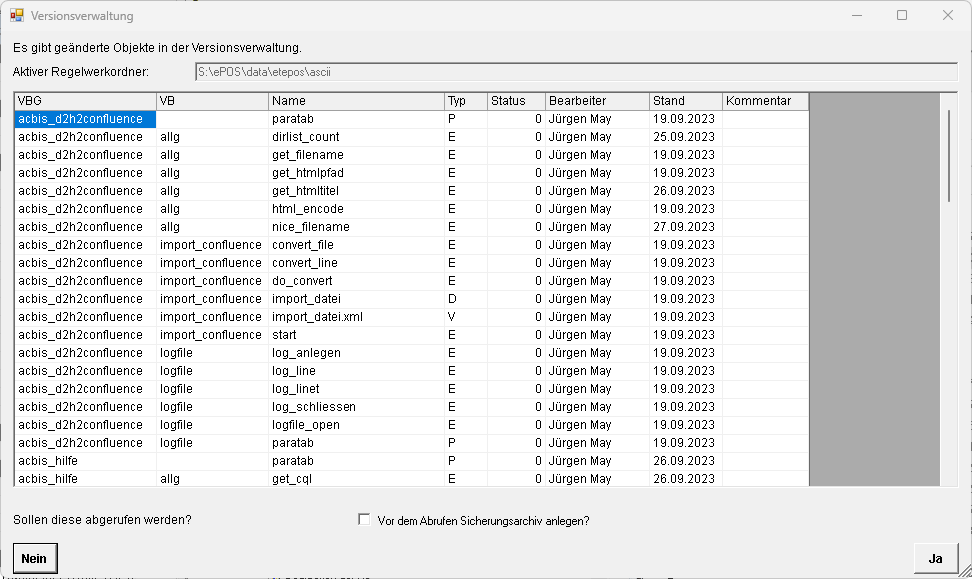Click the Aktiver Regelwerkordner path field
This screenshot has height=579, width=972.
point(575,72)
